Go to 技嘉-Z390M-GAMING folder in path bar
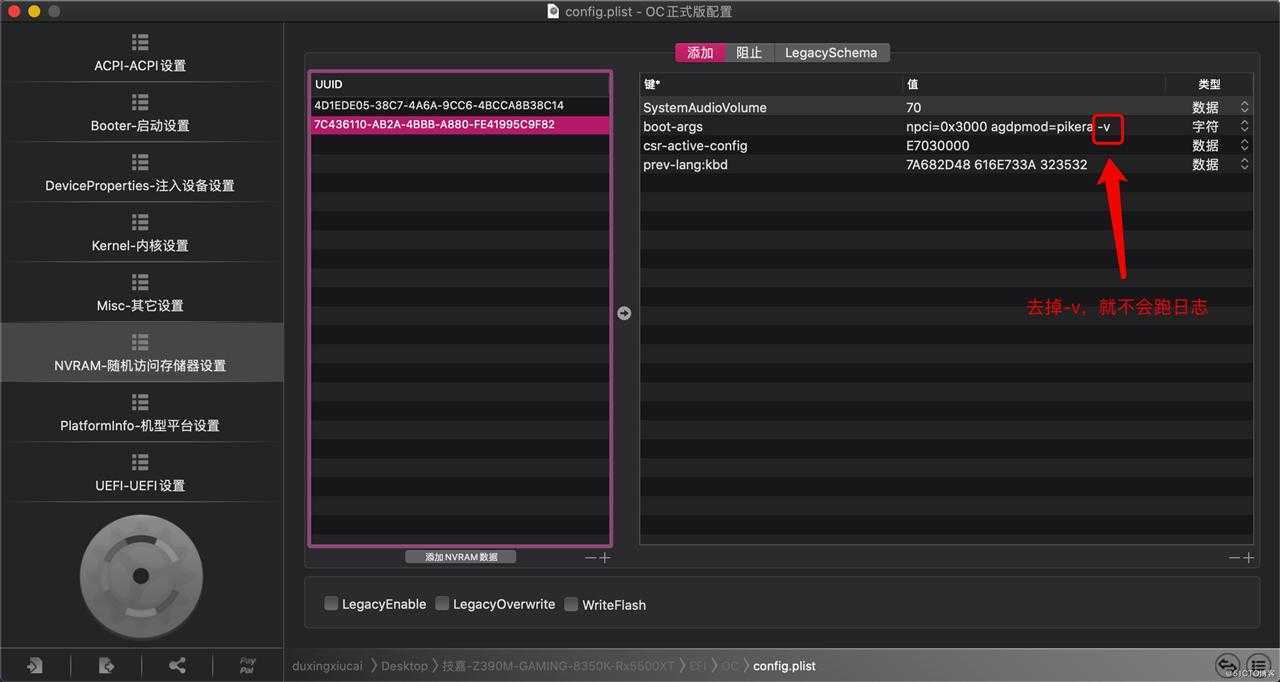The width and height of the screenshot is (1280, 682). click(x=559, y=665)
